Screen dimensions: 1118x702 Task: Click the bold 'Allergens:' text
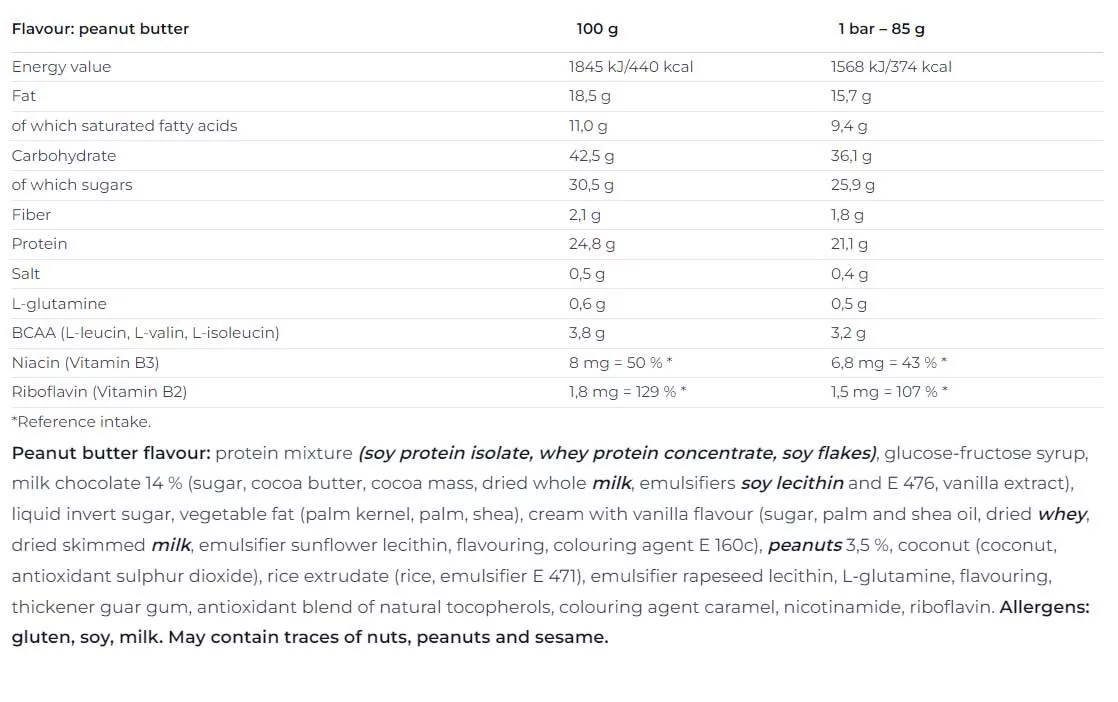(1044, 607)
